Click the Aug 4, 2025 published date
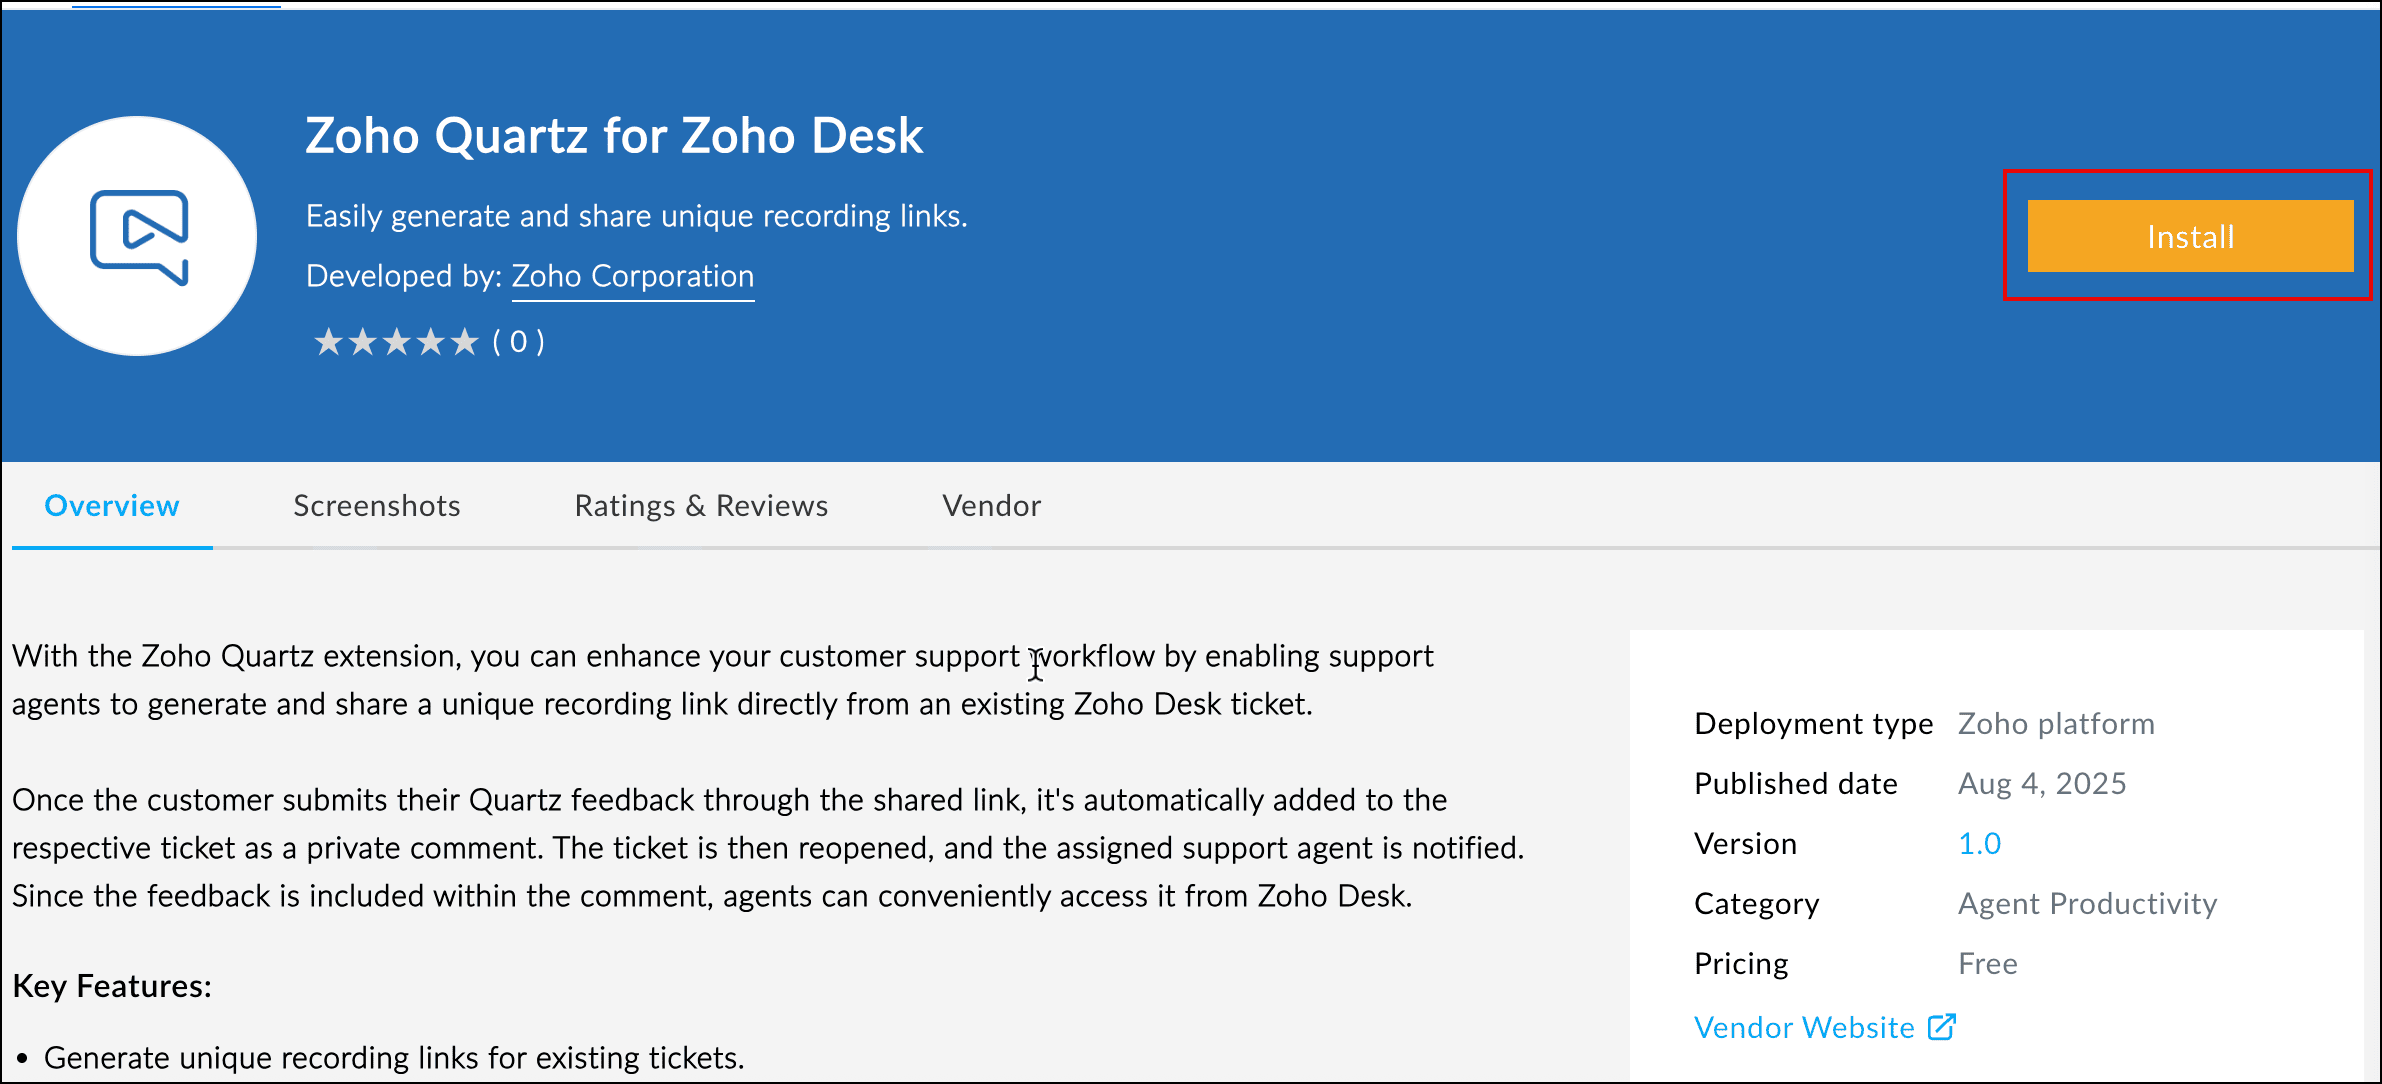 pyautogui.click(x=2041, y=784)
